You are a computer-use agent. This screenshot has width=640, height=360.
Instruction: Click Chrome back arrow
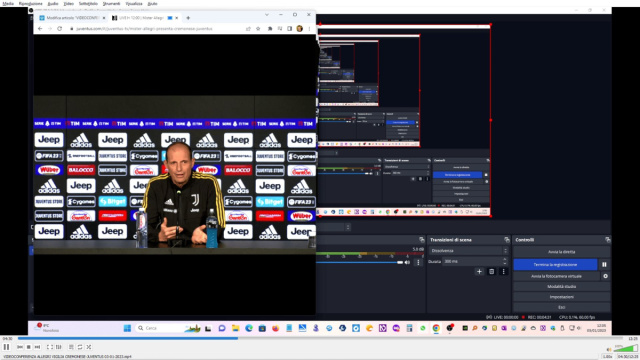[x=40, y=29]
